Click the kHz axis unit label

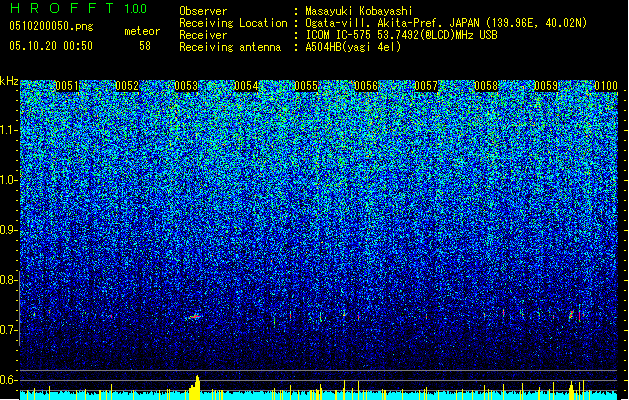[x=9, y=81]
